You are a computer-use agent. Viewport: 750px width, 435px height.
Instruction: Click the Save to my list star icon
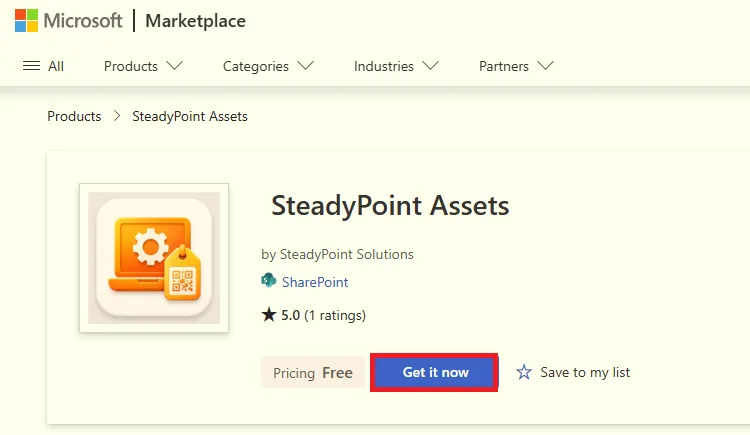coord(524,372)
